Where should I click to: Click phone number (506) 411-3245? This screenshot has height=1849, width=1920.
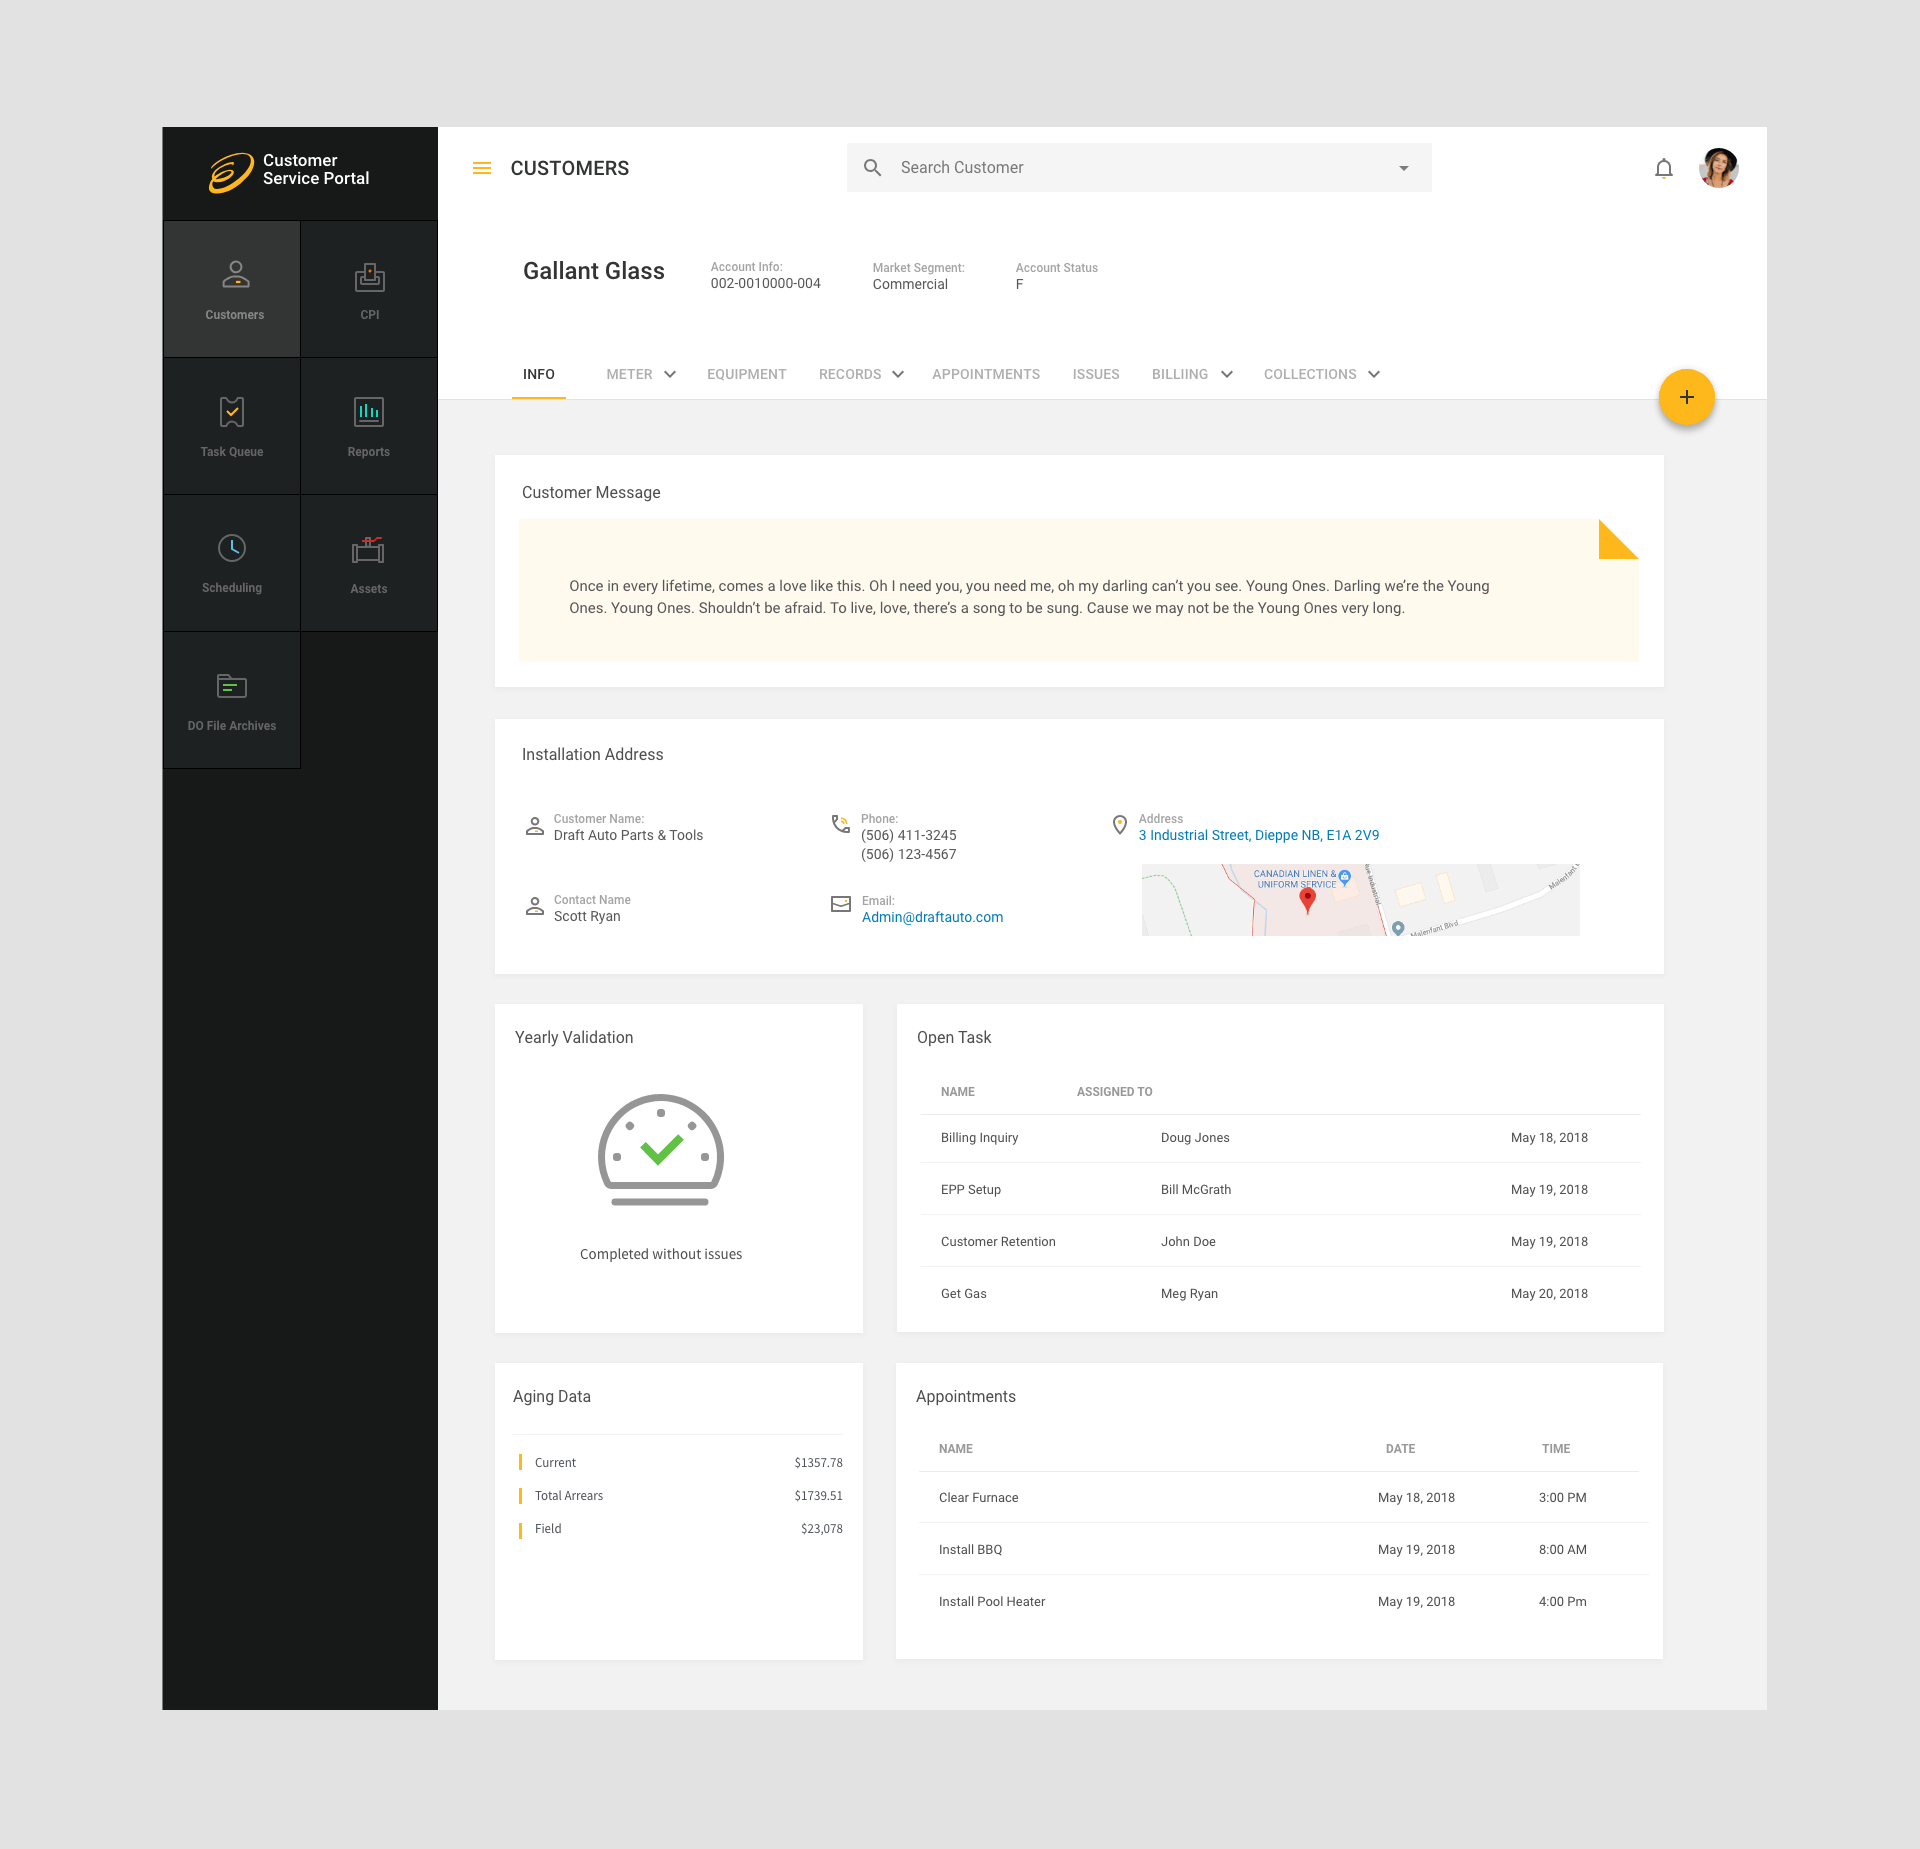tap(908, 835)
